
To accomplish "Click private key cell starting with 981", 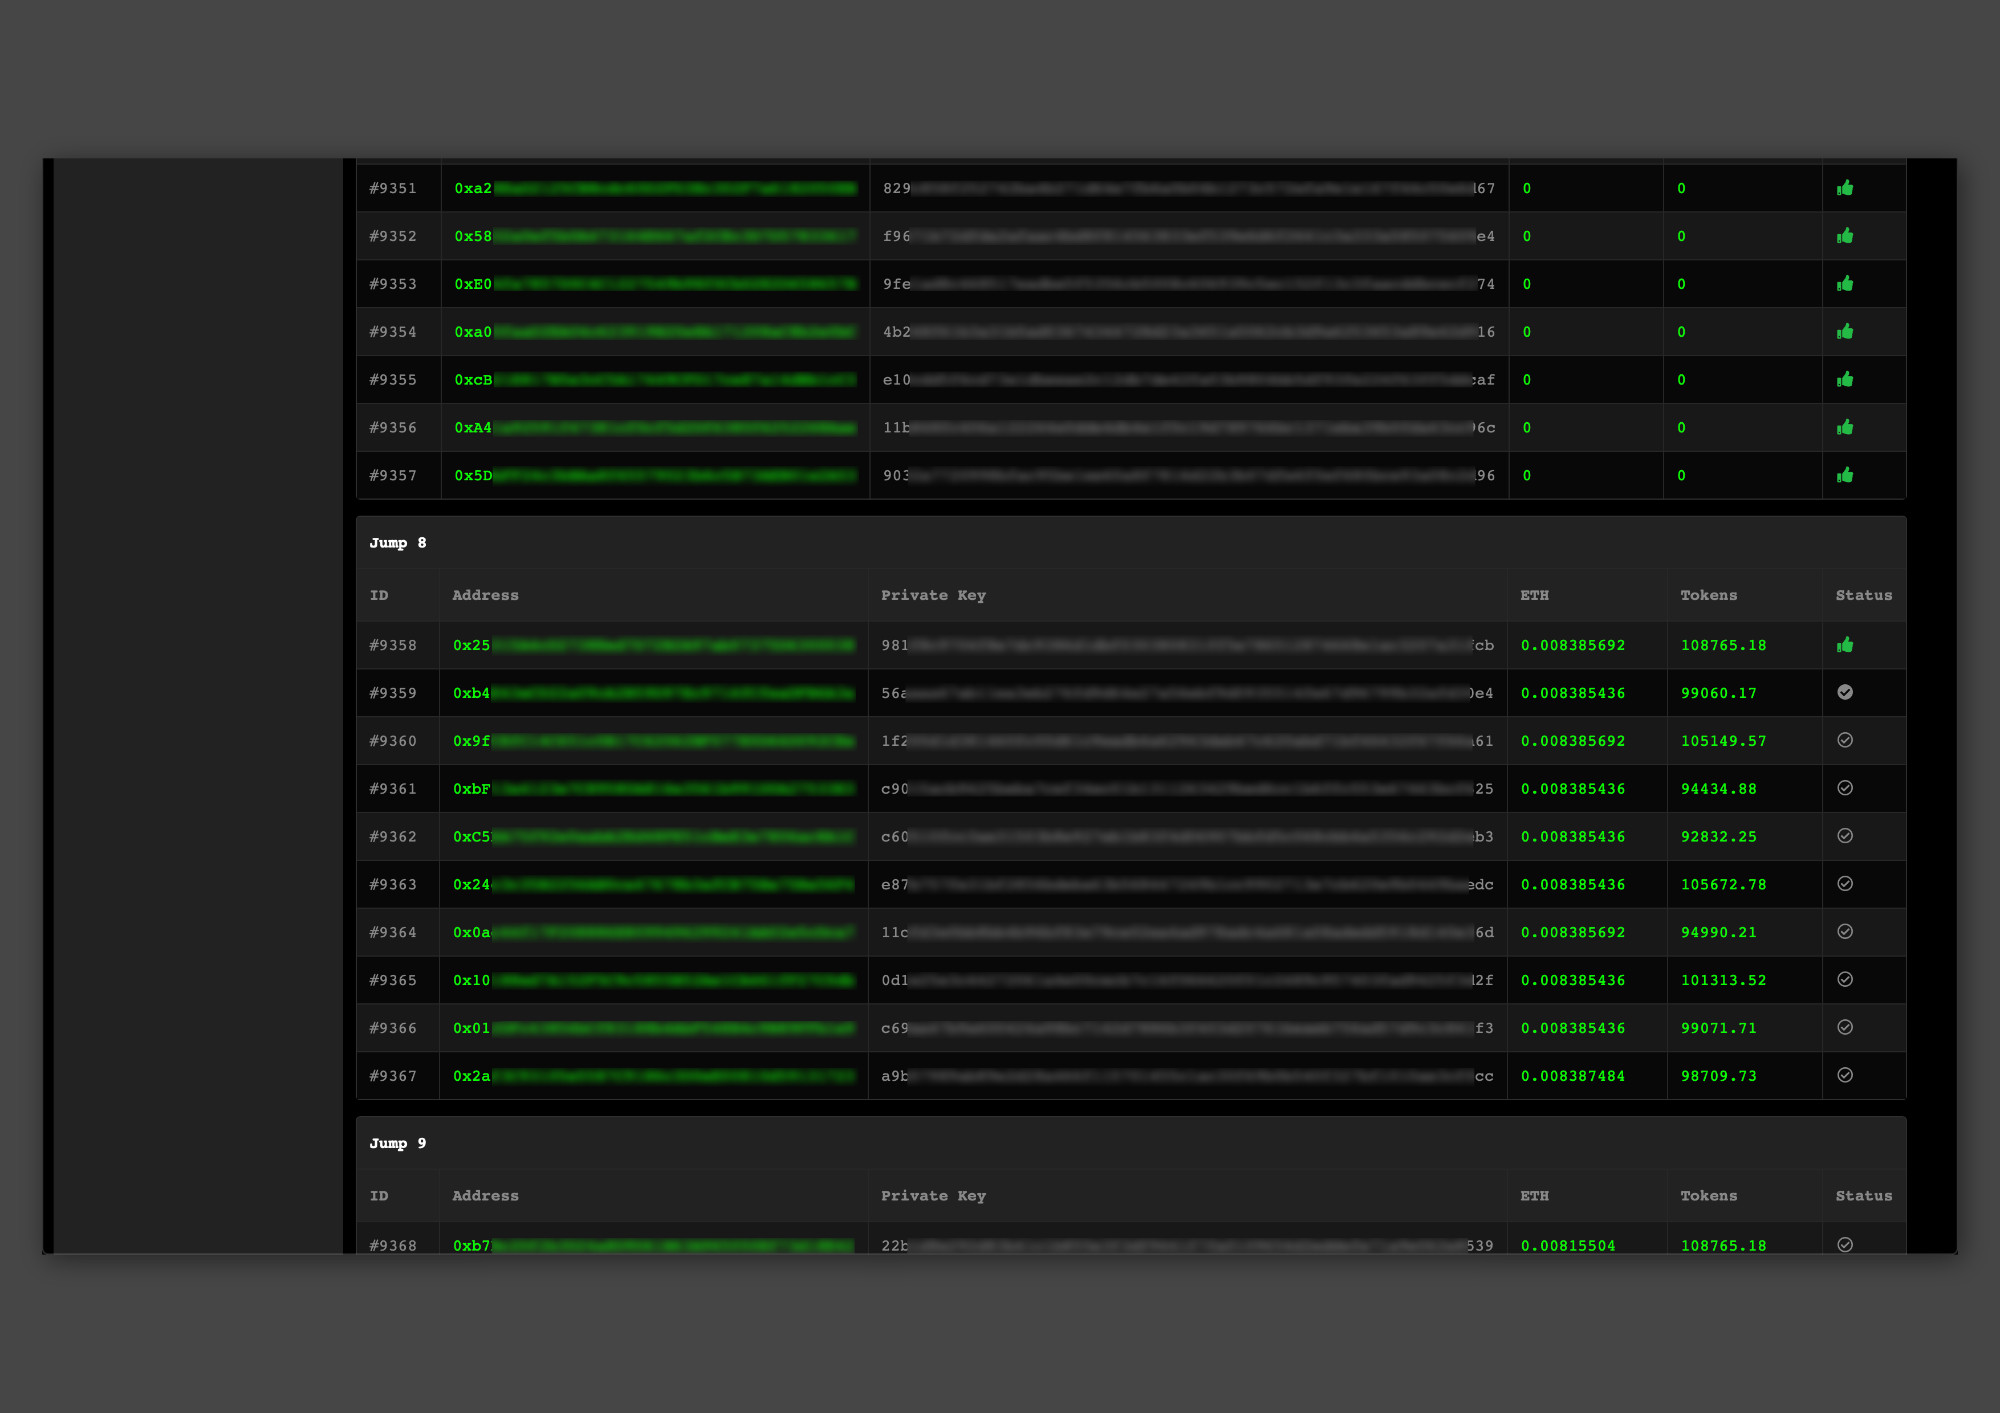I will (x=1187, y=645).
